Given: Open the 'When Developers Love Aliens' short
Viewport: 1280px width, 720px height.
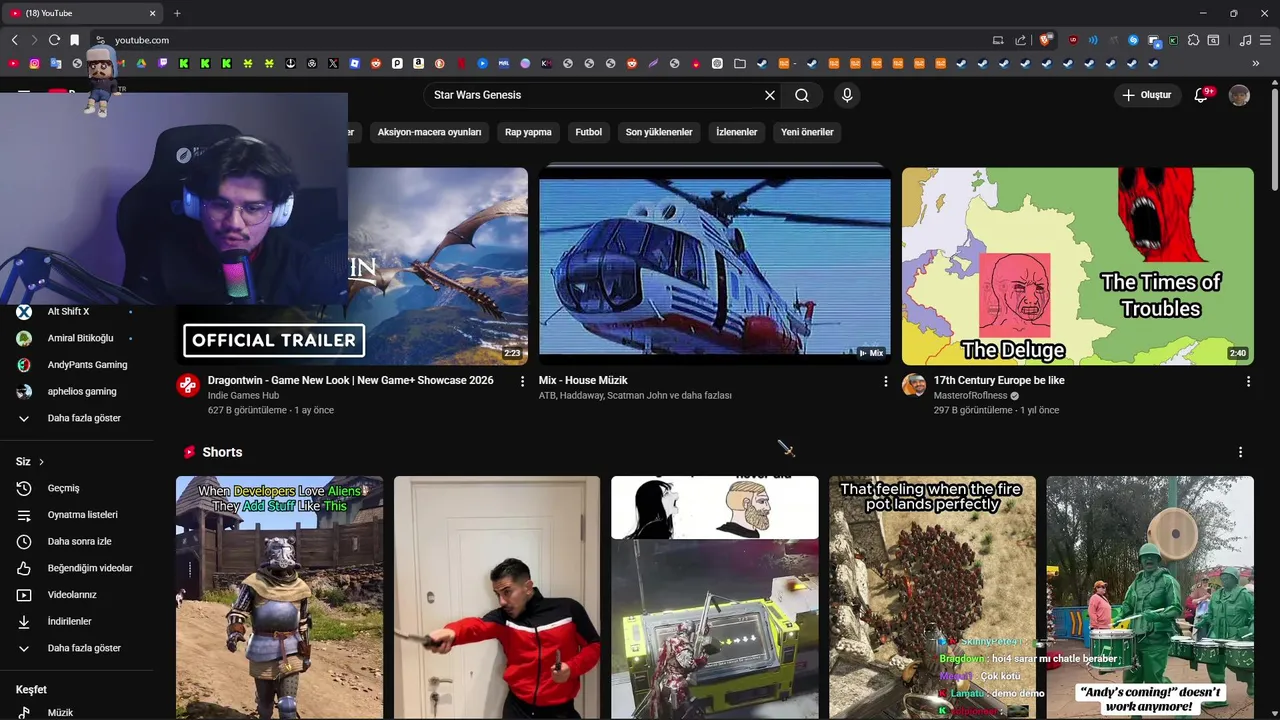Looking at the screenshot, I should pos(279,597).
